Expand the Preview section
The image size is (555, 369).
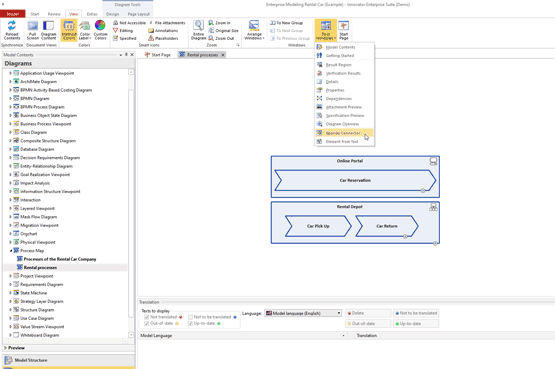point(6,348)
